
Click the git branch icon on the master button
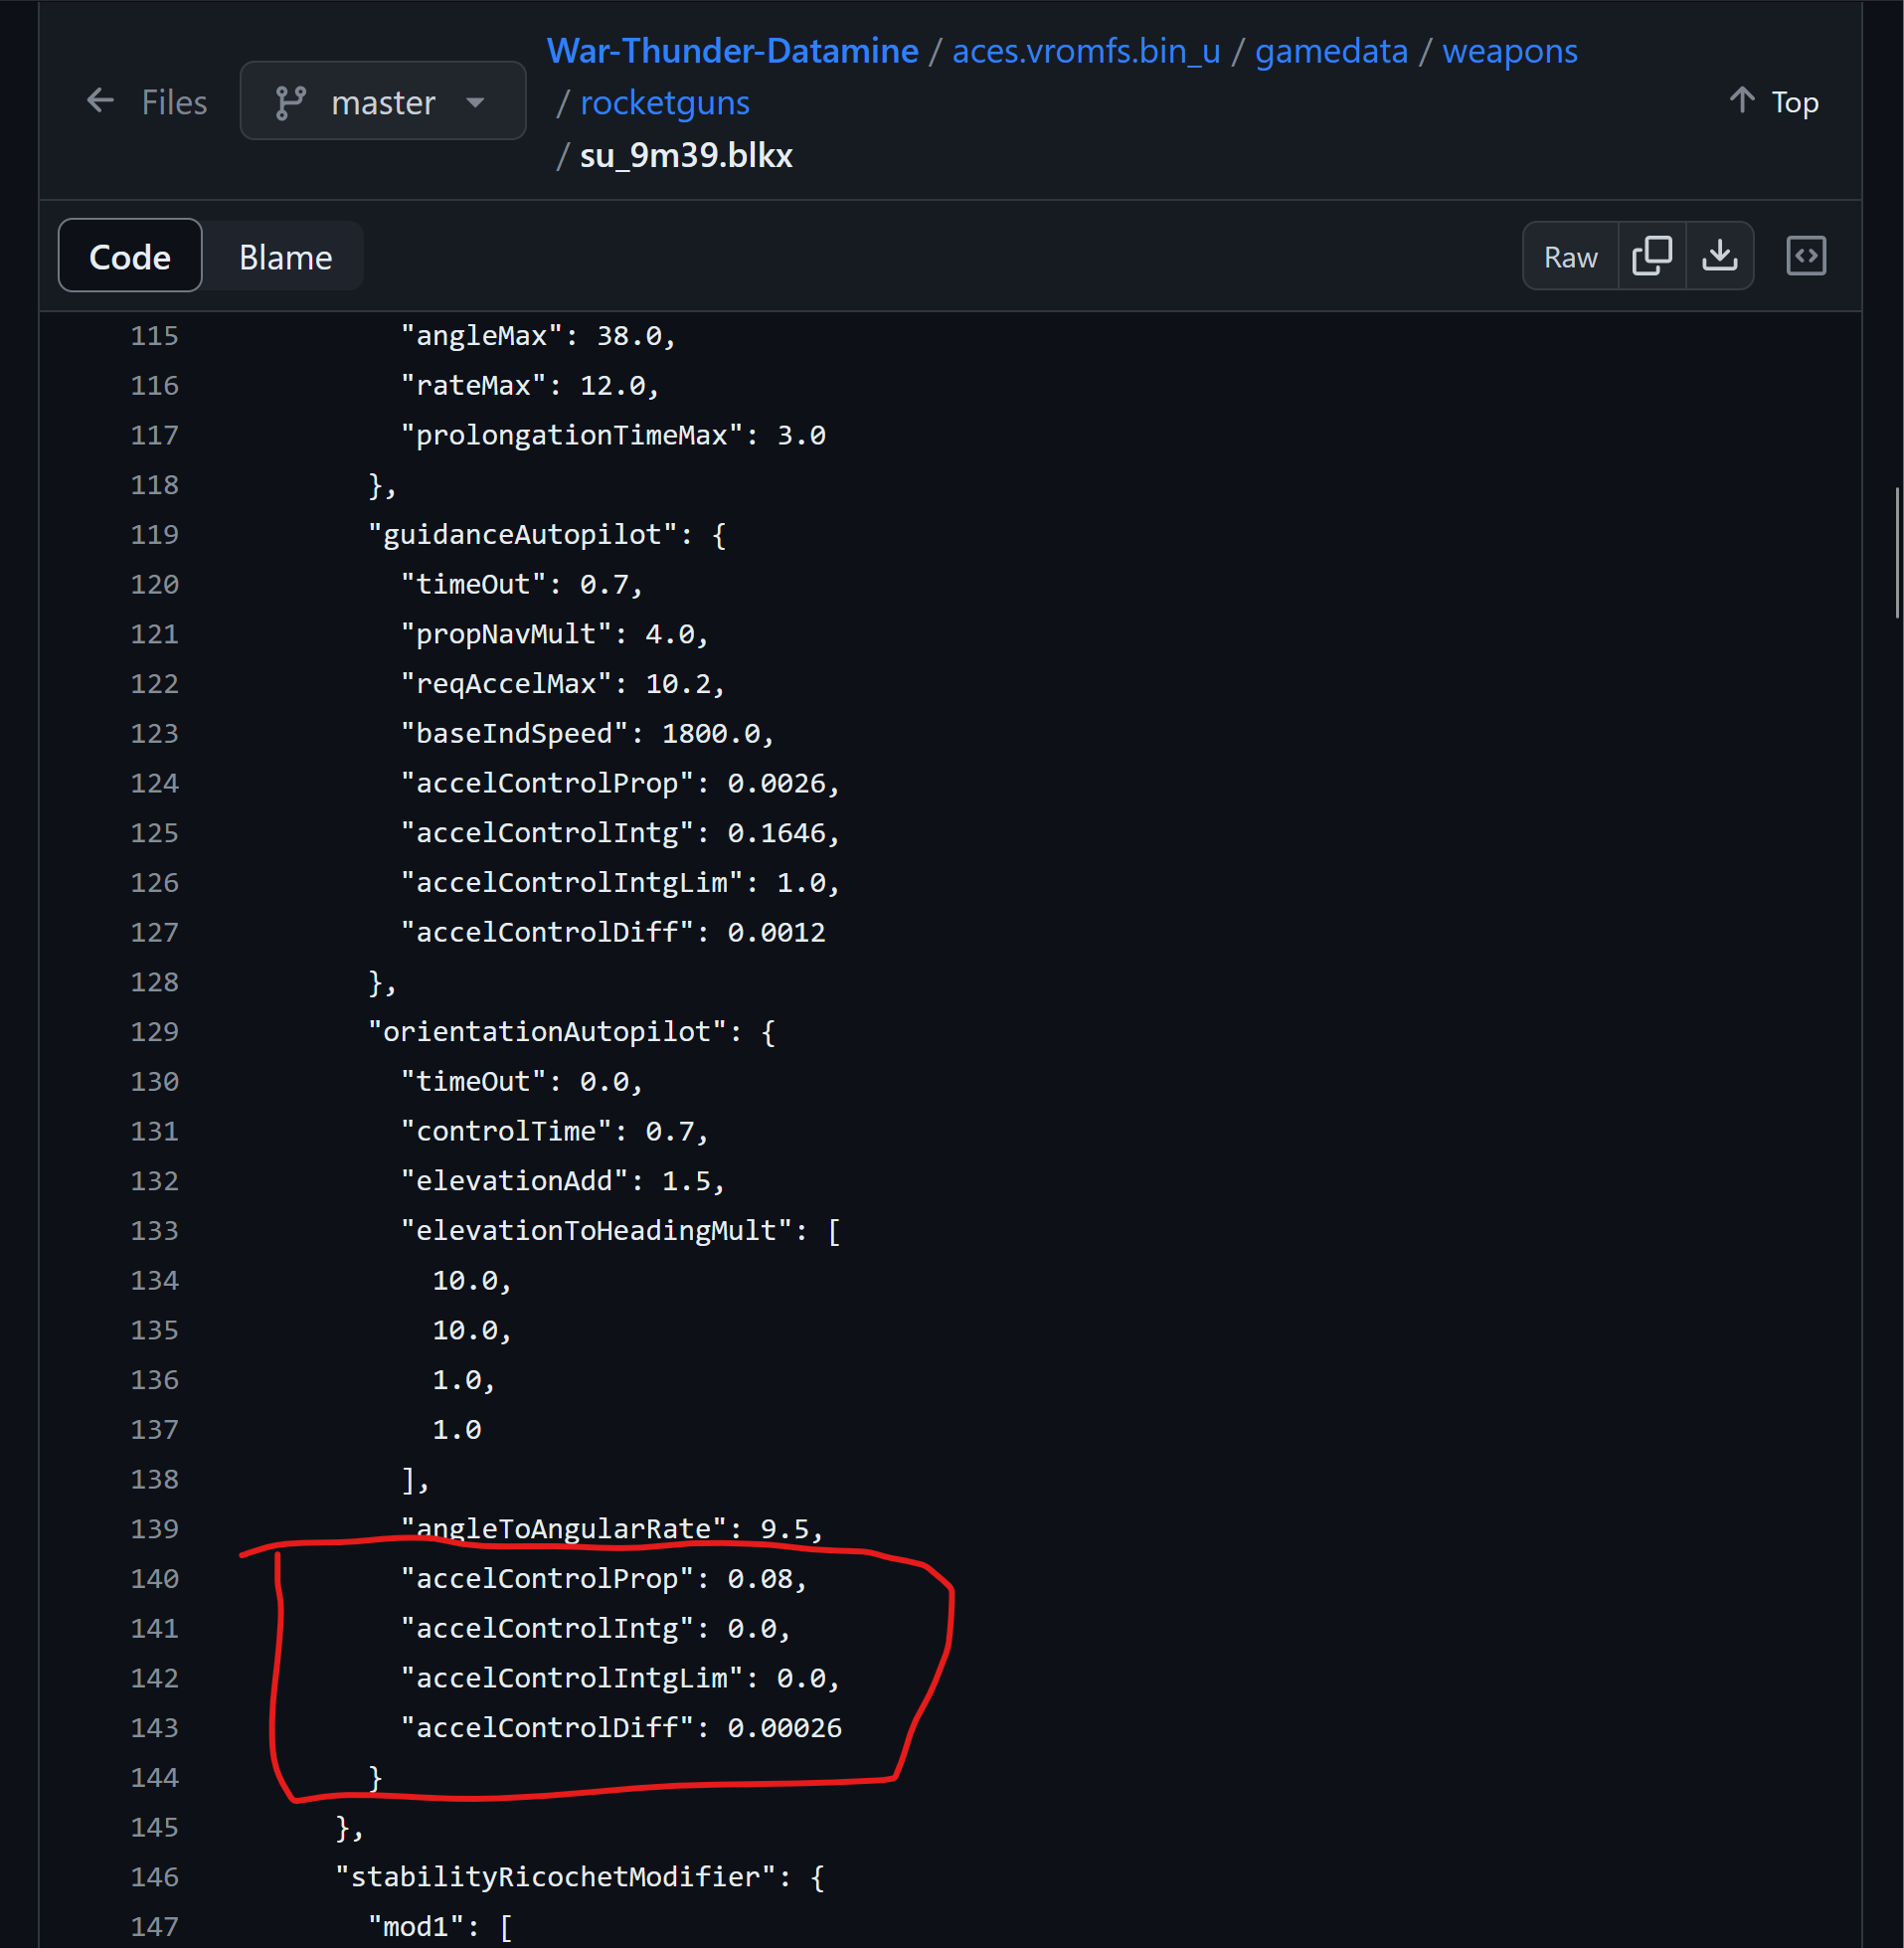[290, 102]
